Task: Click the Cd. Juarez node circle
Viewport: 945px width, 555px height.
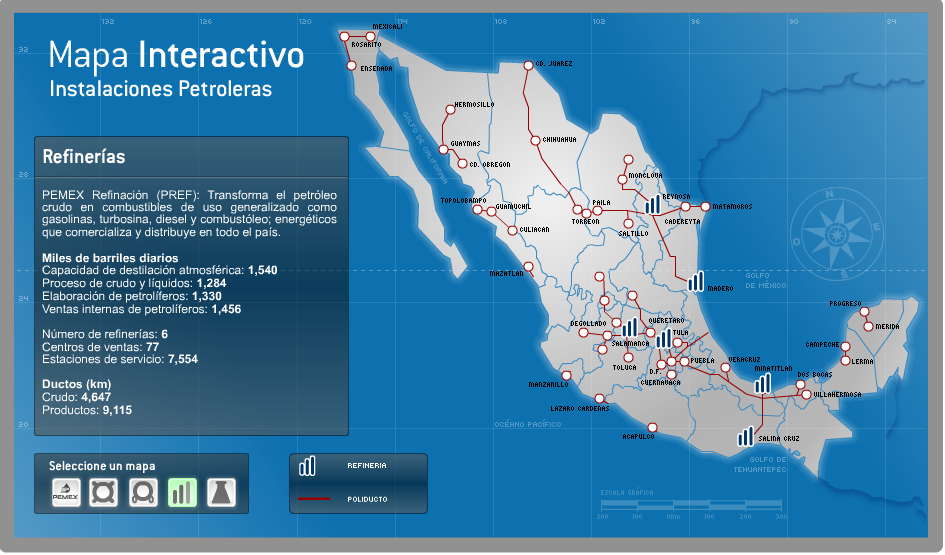Action: coord(529,65)
